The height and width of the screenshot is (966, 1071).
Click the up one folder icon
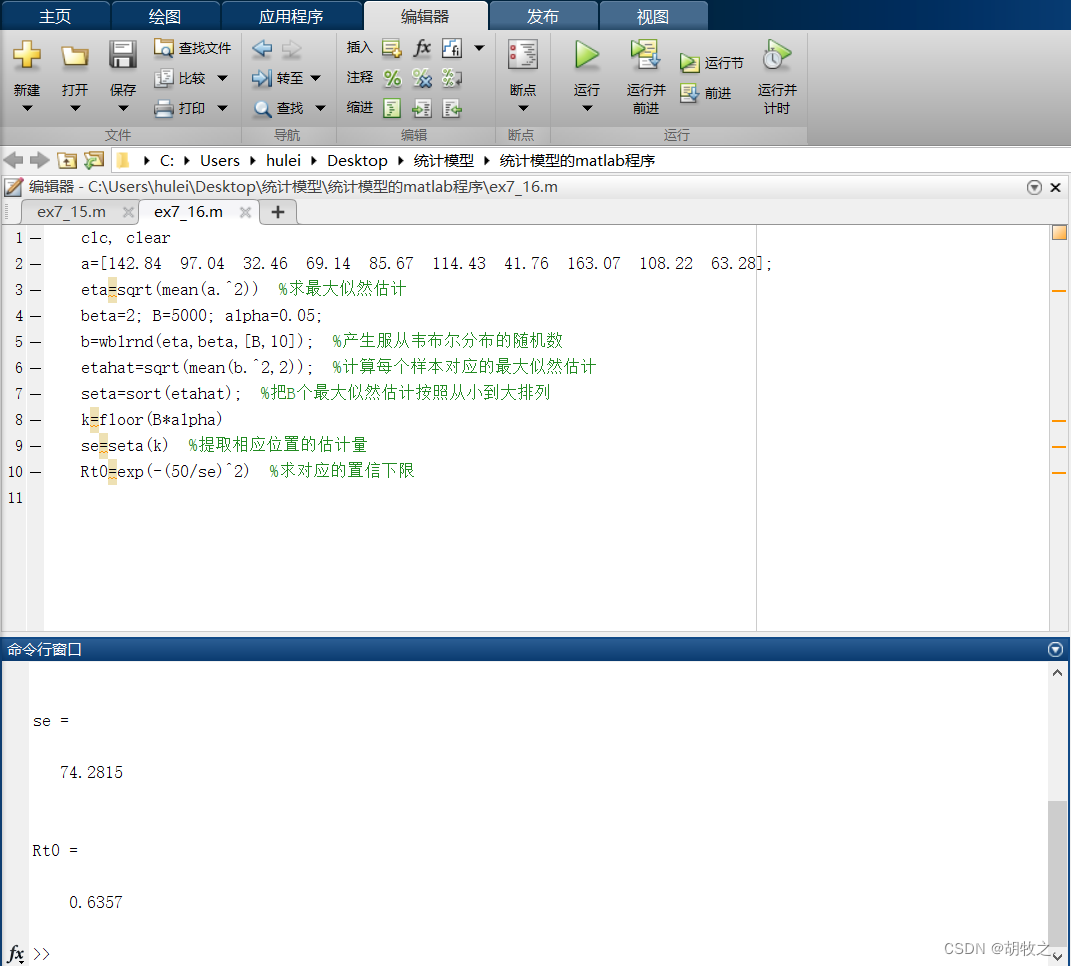pos(67,161)
